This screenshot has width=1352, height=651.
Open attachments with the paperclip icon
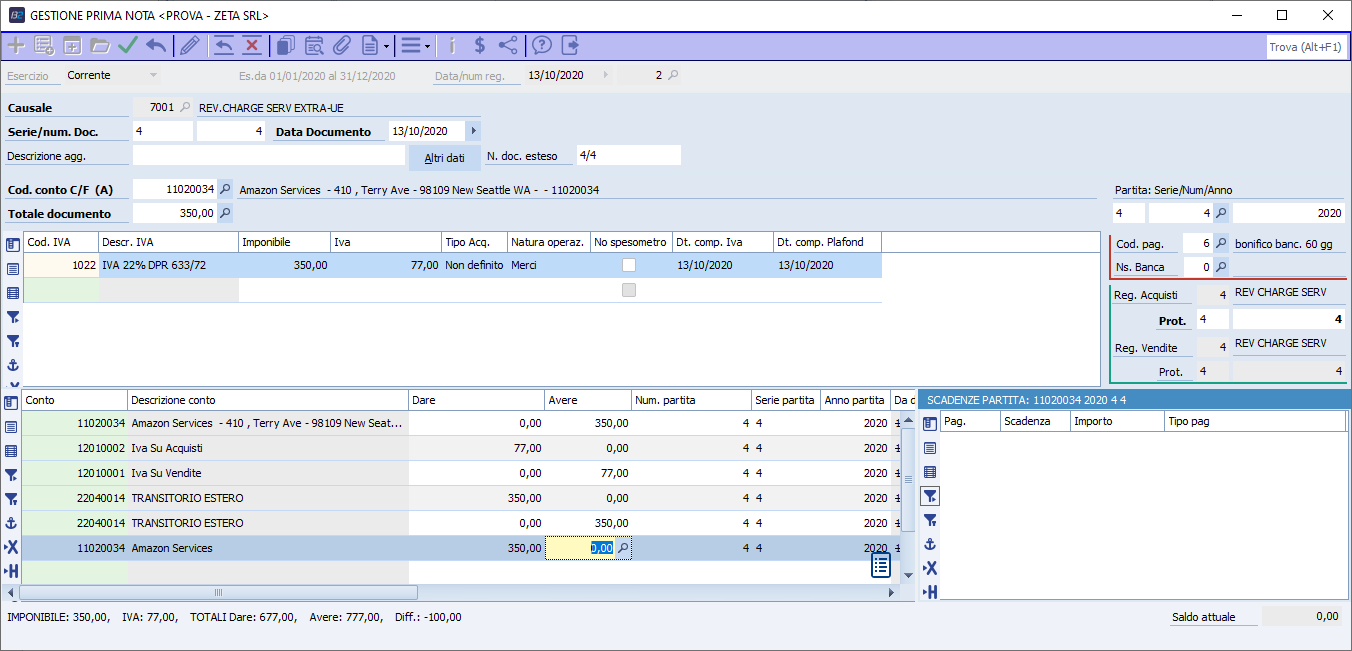(341, 45)
